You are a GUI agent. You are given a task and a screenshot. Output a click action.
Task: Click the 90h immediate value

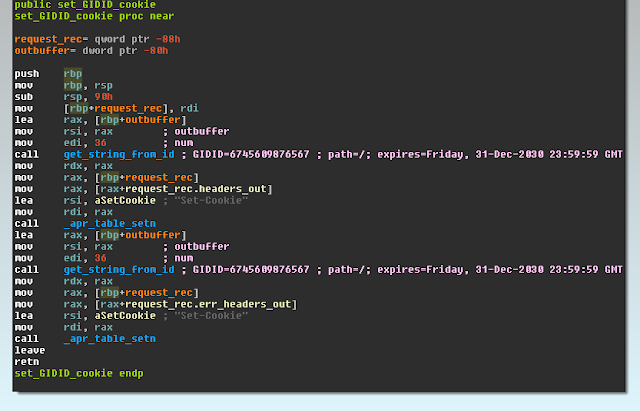(x=103, y=97)
